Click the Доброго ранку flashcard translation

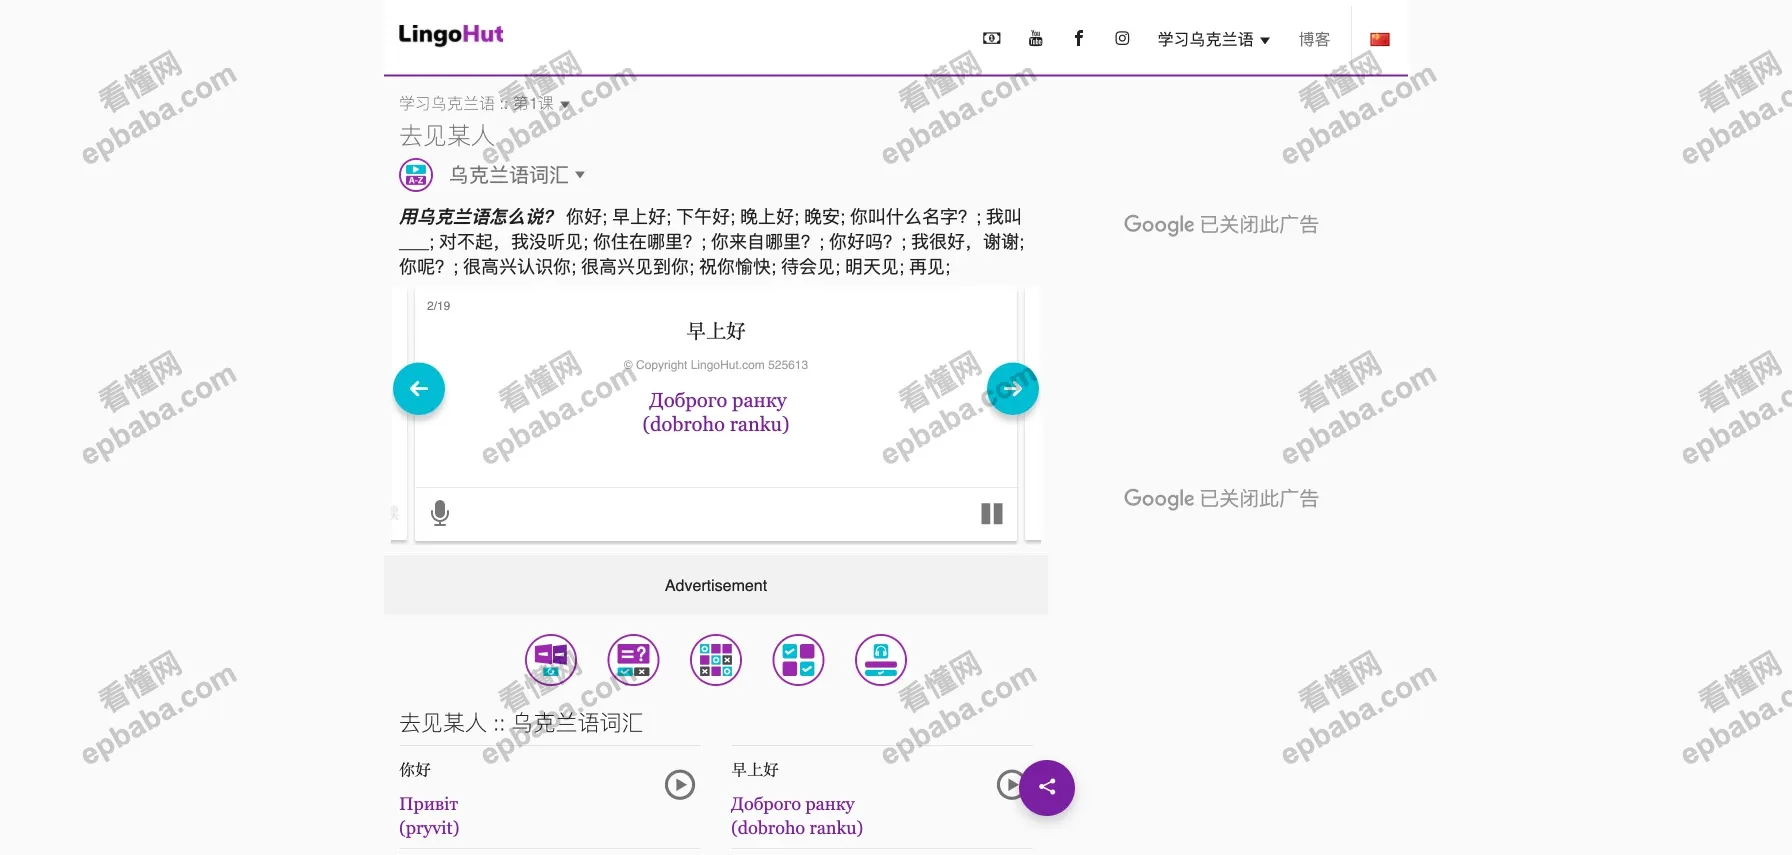tap(716, 412)
